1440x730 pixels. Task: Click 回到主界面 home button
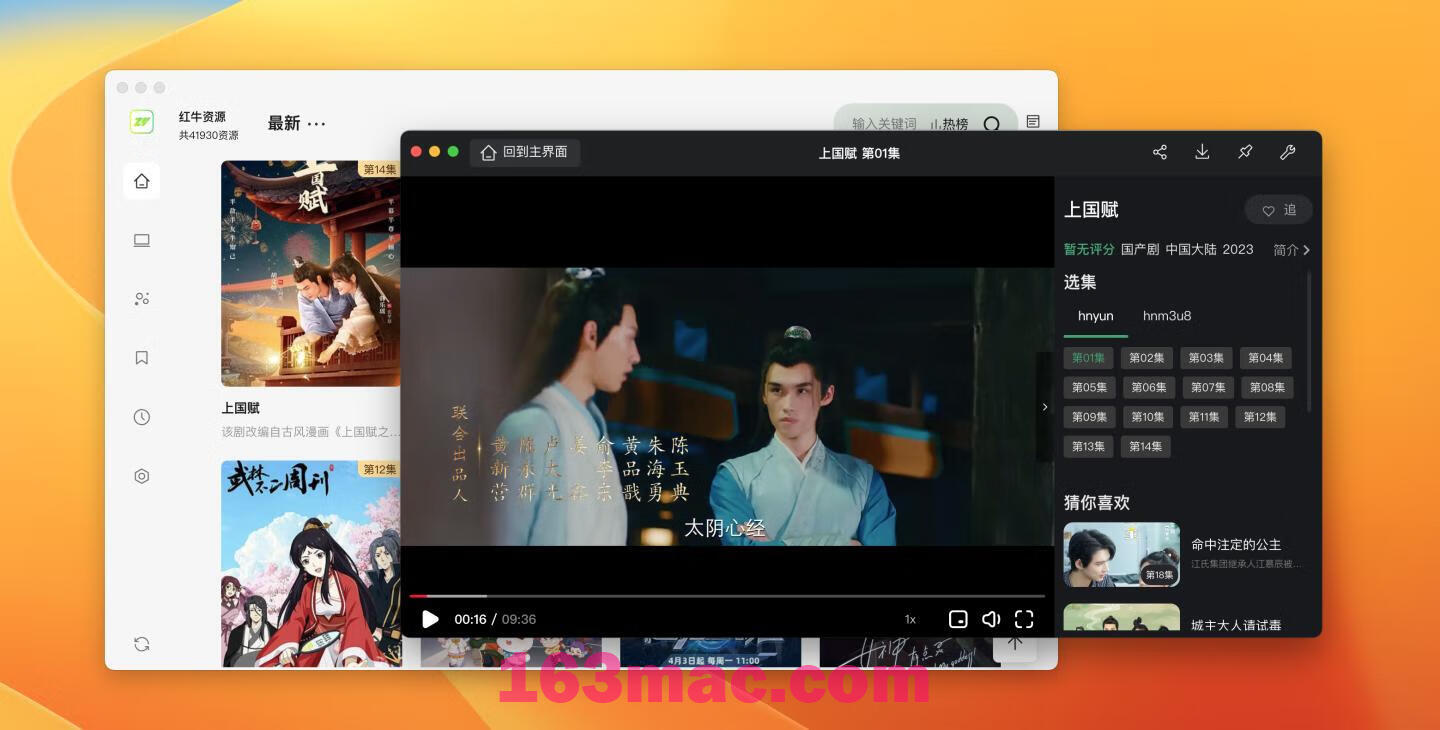[525, 152]
